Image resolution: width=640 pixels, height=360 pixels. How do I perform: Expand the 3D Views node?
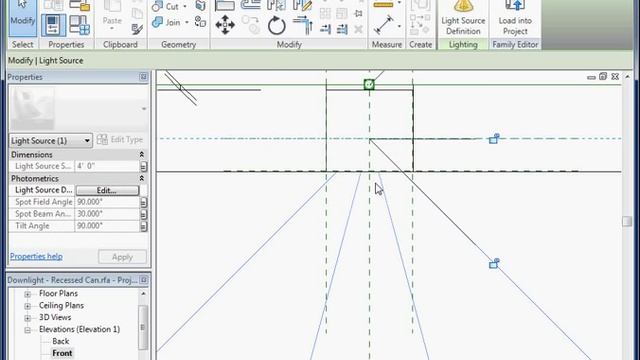[27, 318]
